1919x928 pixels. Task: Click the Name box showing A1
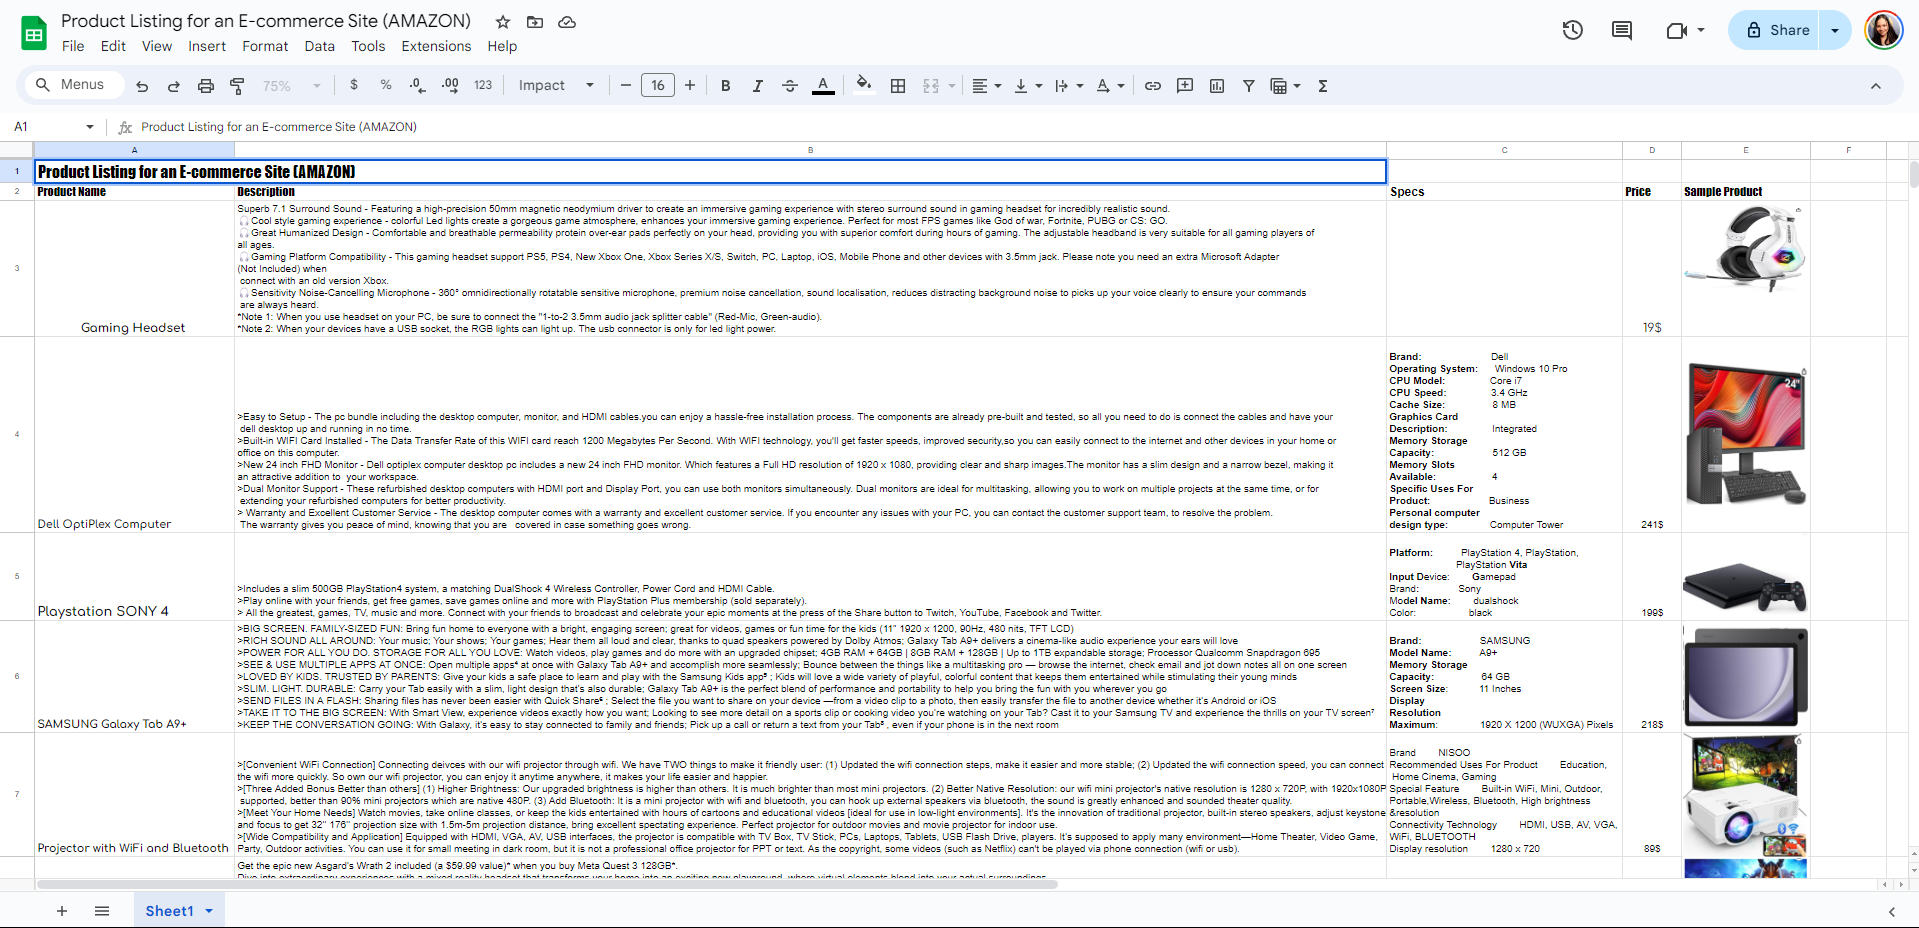(x=54, y=127)
